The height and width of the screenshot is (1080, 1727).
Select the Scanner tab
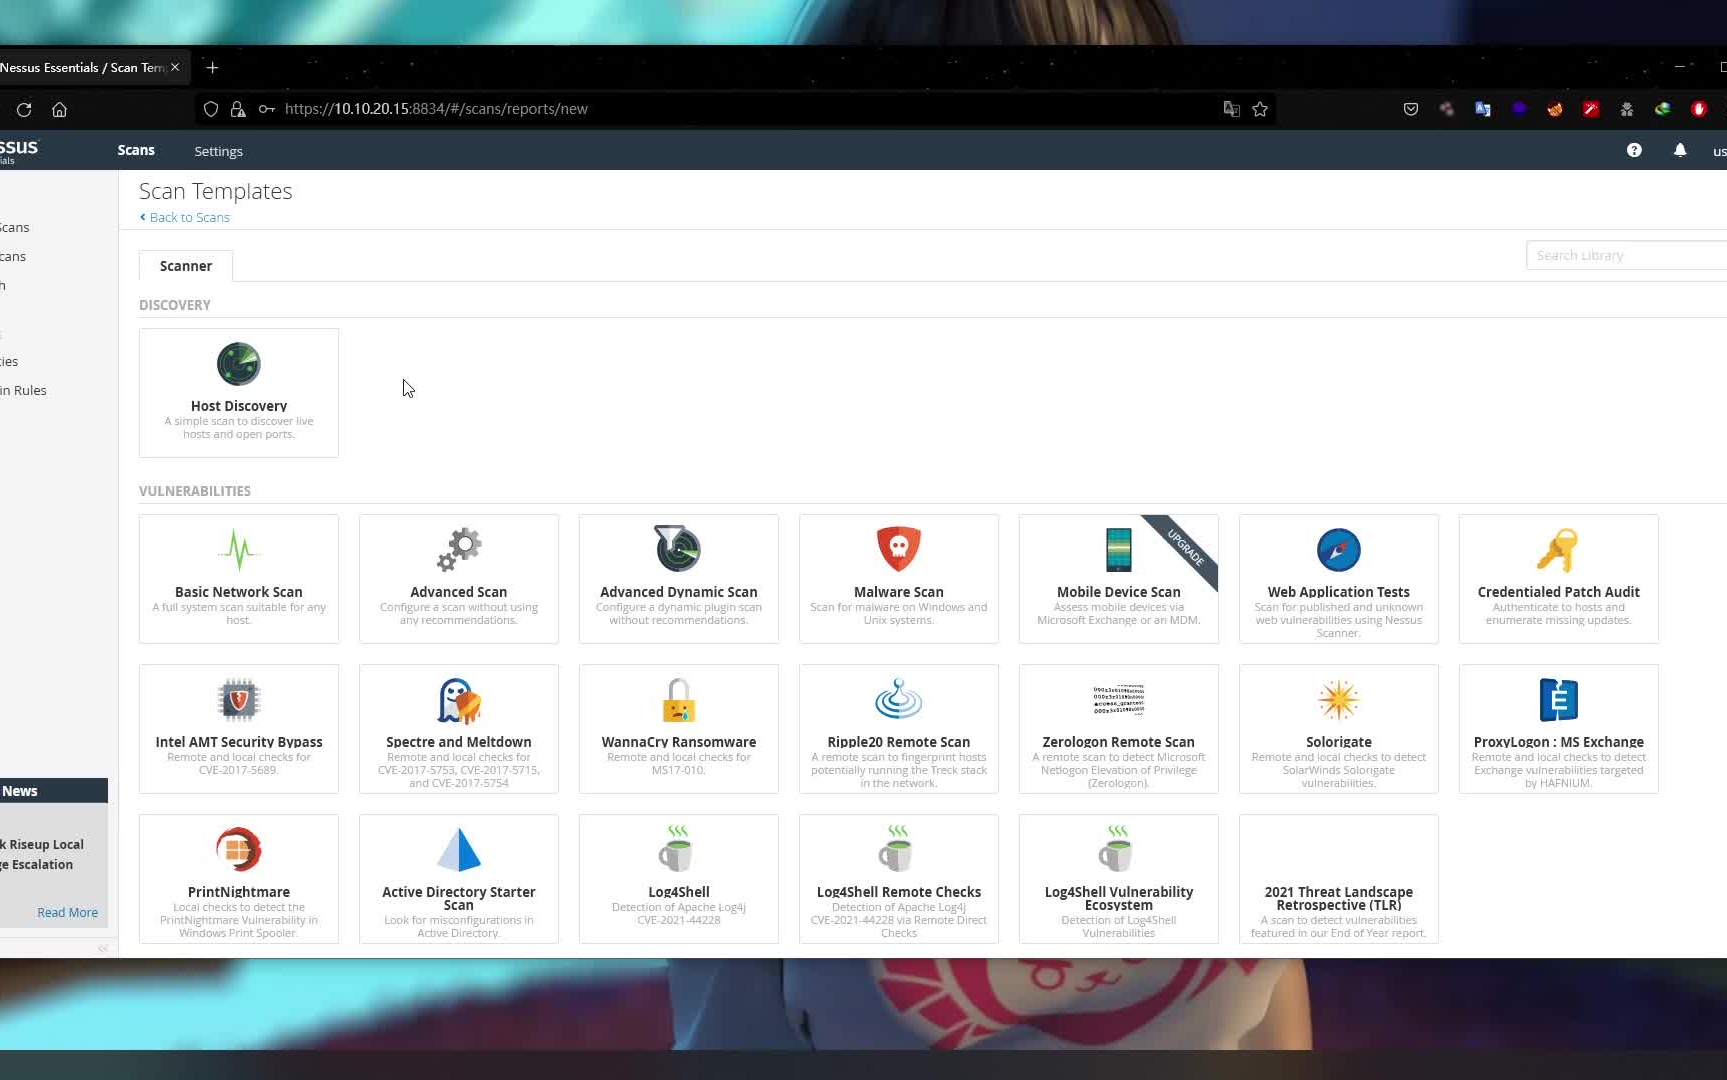click(186, 266)
